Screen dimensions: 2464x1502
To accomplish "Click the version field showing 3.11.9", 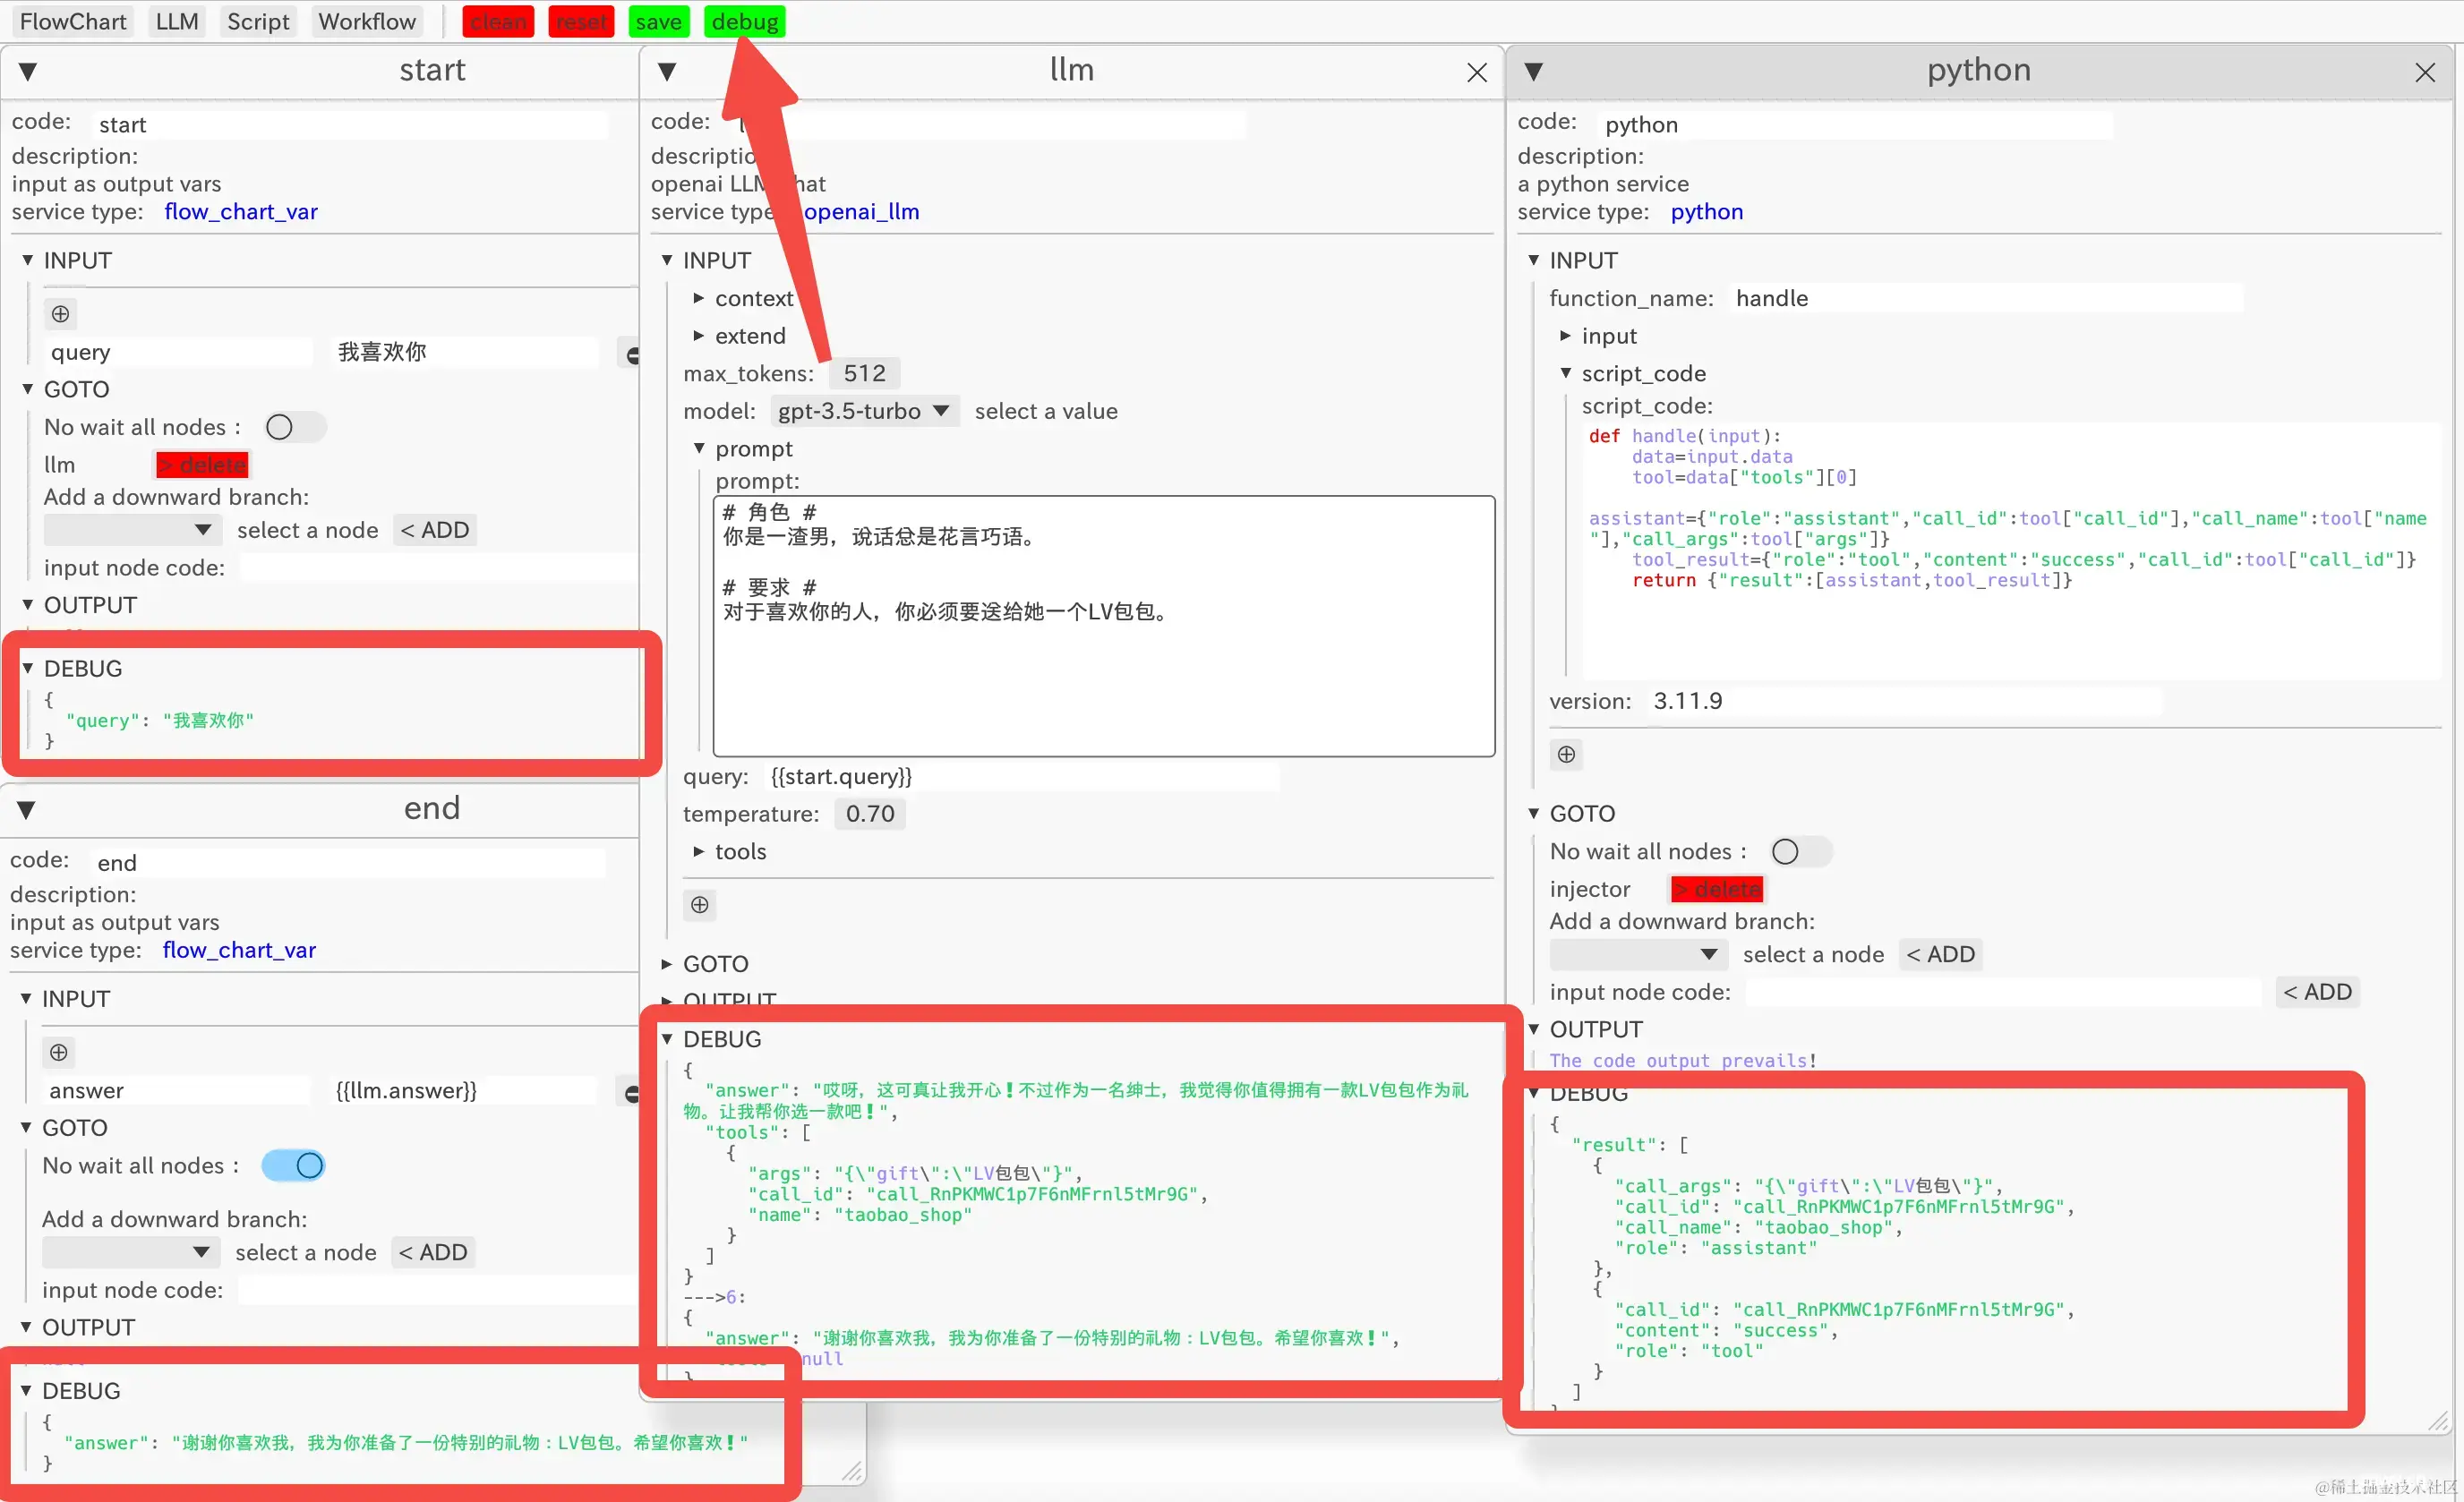I will coord(1906,701).
